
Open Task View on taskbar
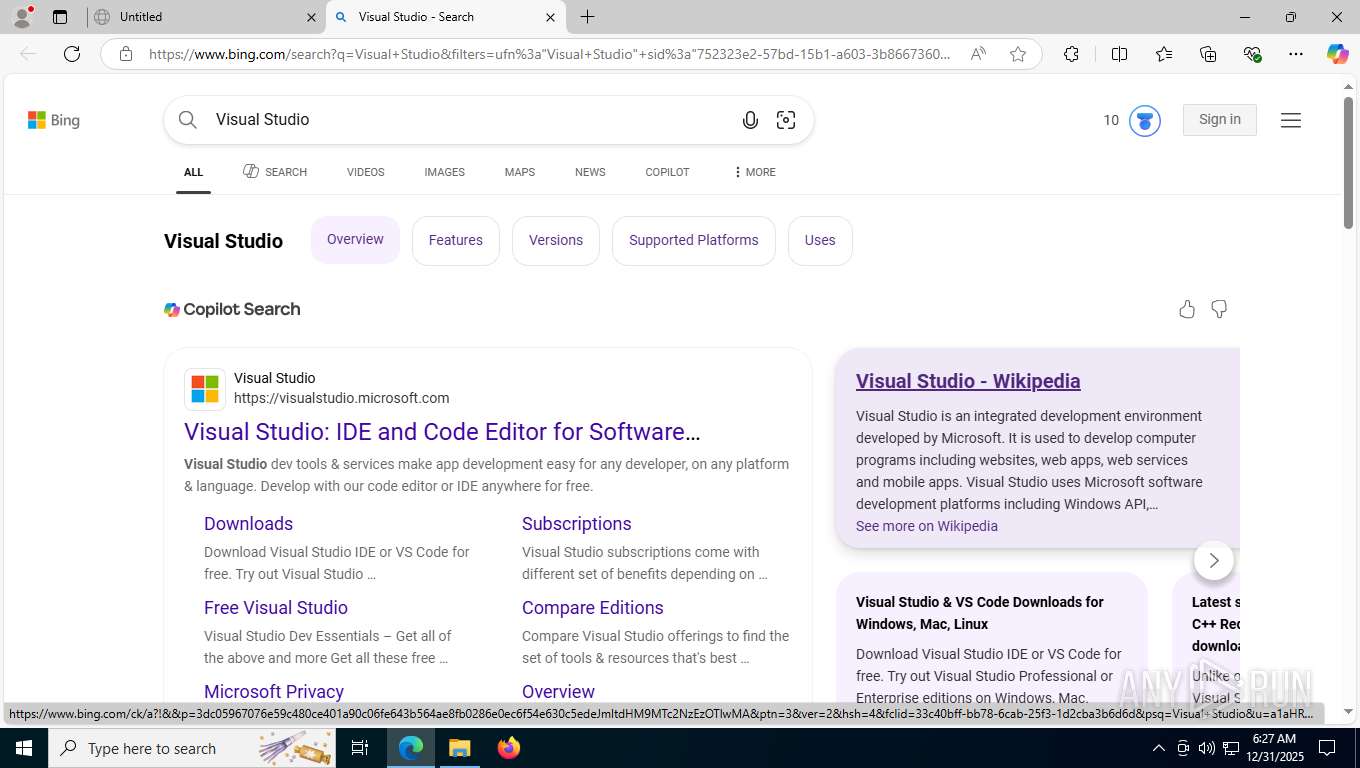(x=360, y=748)
